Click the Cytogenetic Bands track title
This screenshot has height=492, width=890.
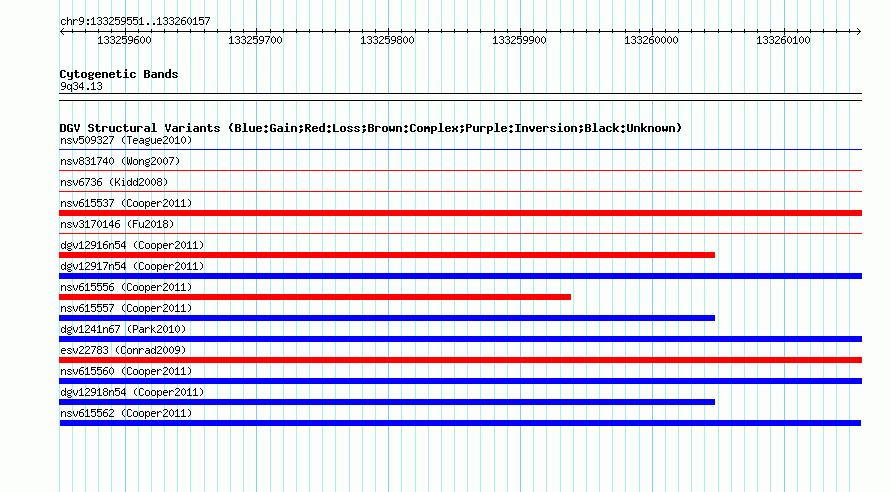tap(119, 74)
